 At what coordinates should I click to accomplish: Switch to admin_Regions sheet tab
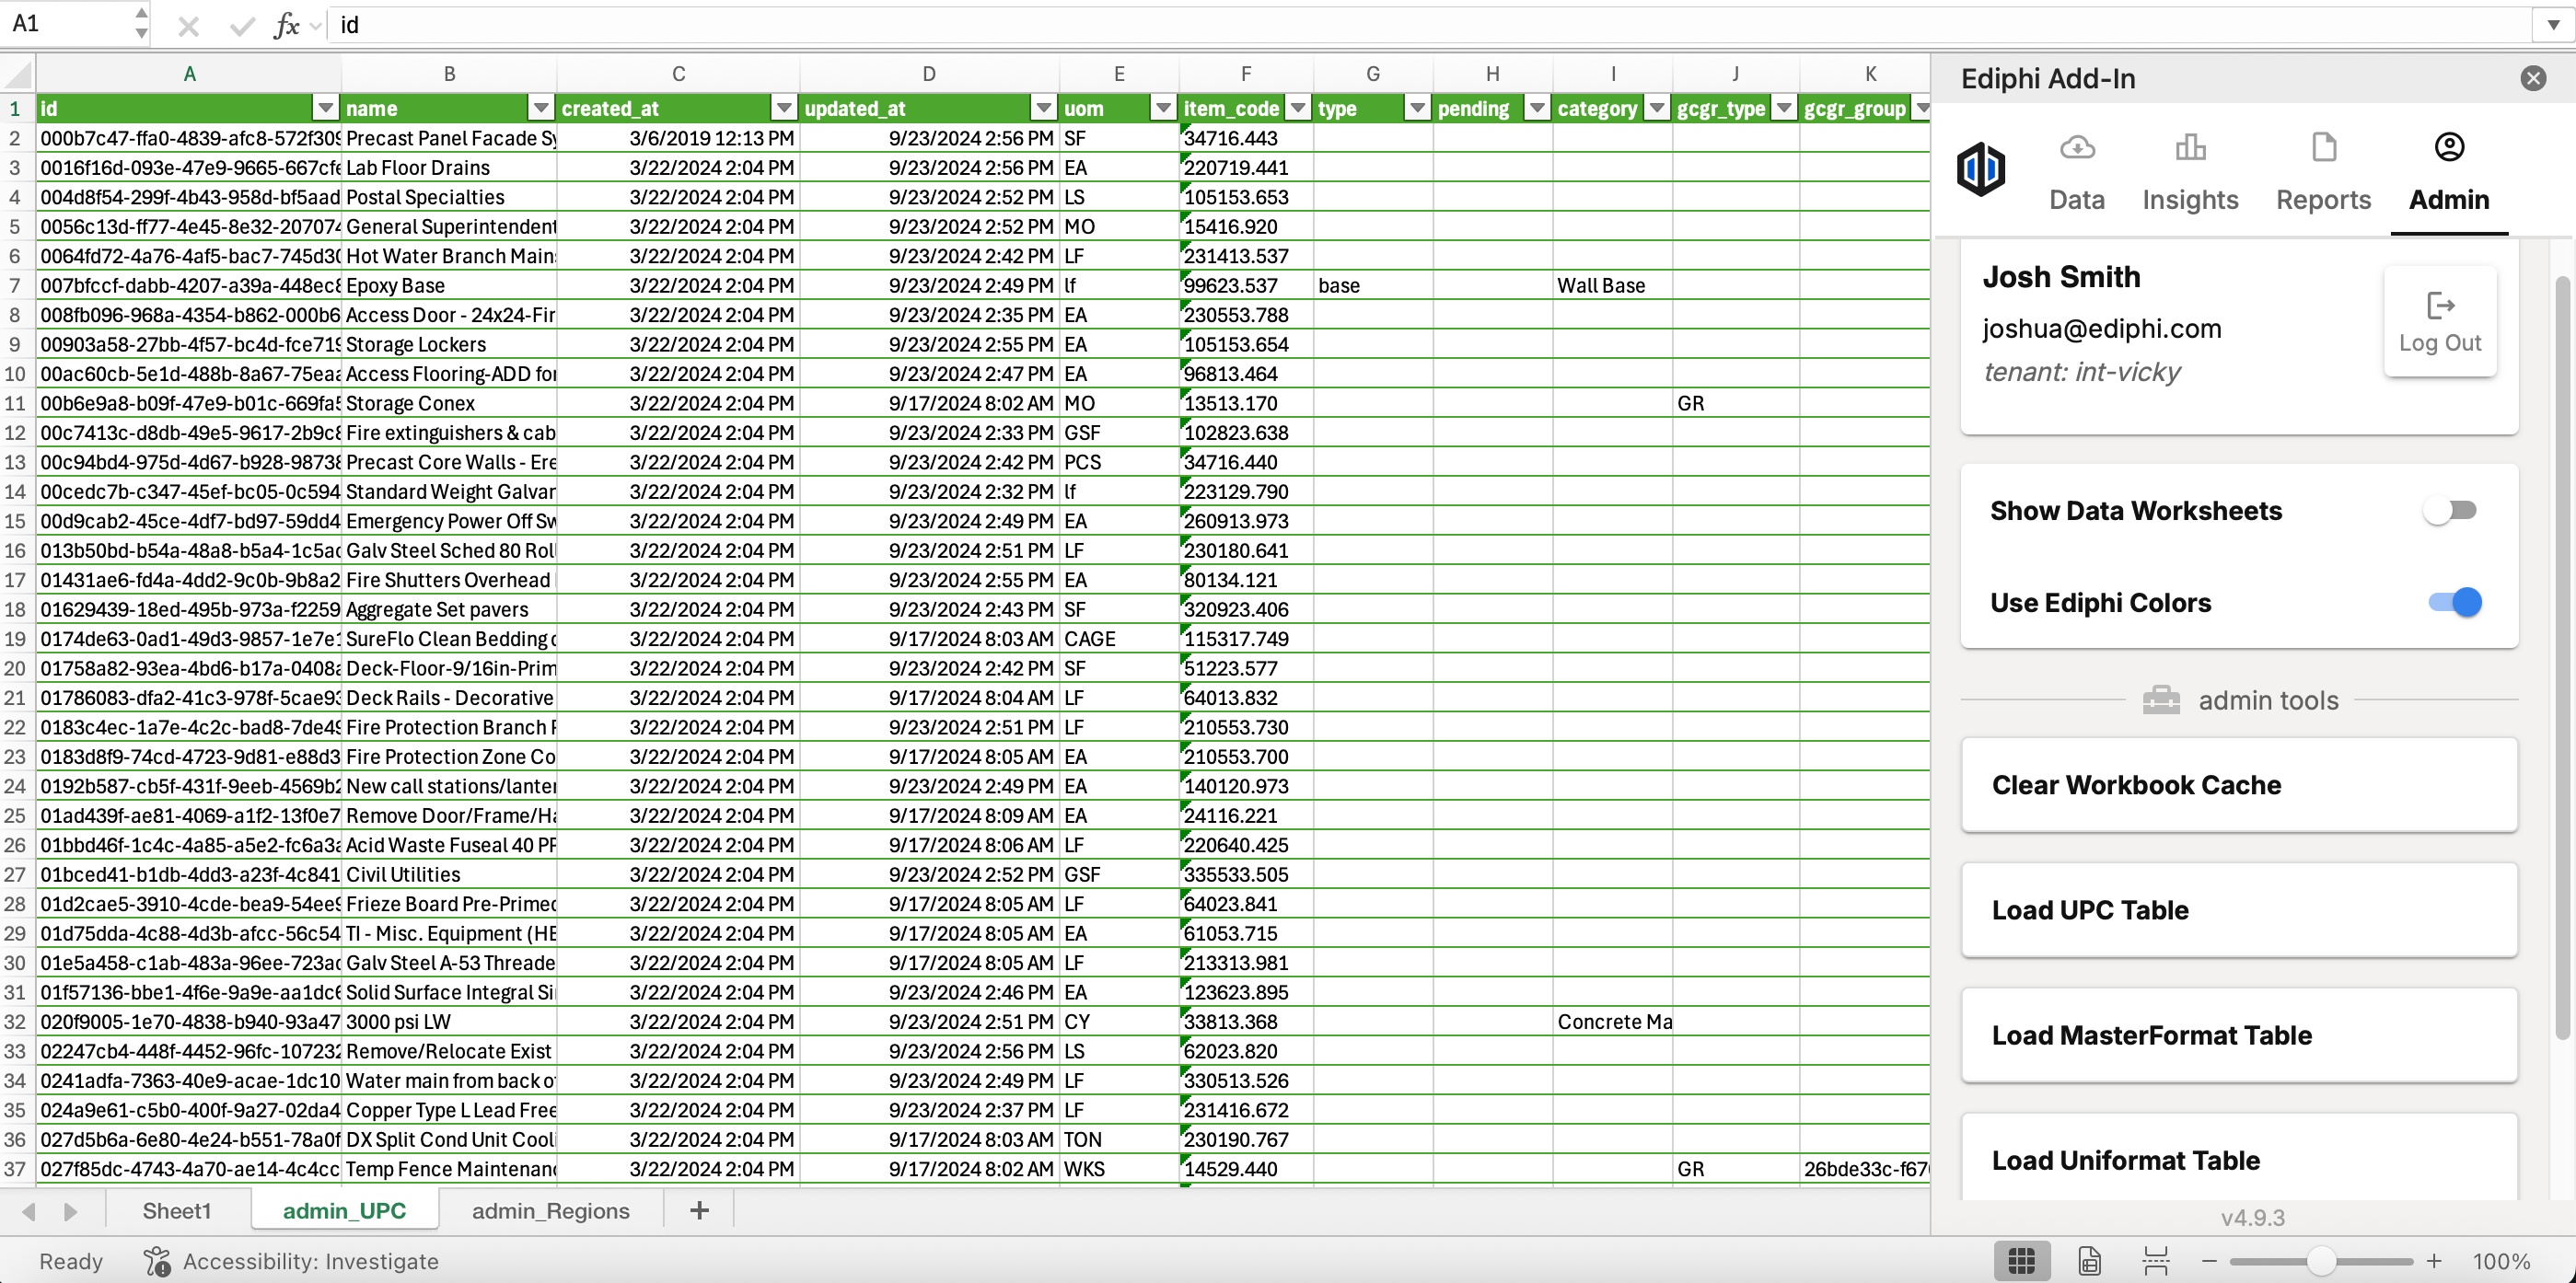(550, 1210)
